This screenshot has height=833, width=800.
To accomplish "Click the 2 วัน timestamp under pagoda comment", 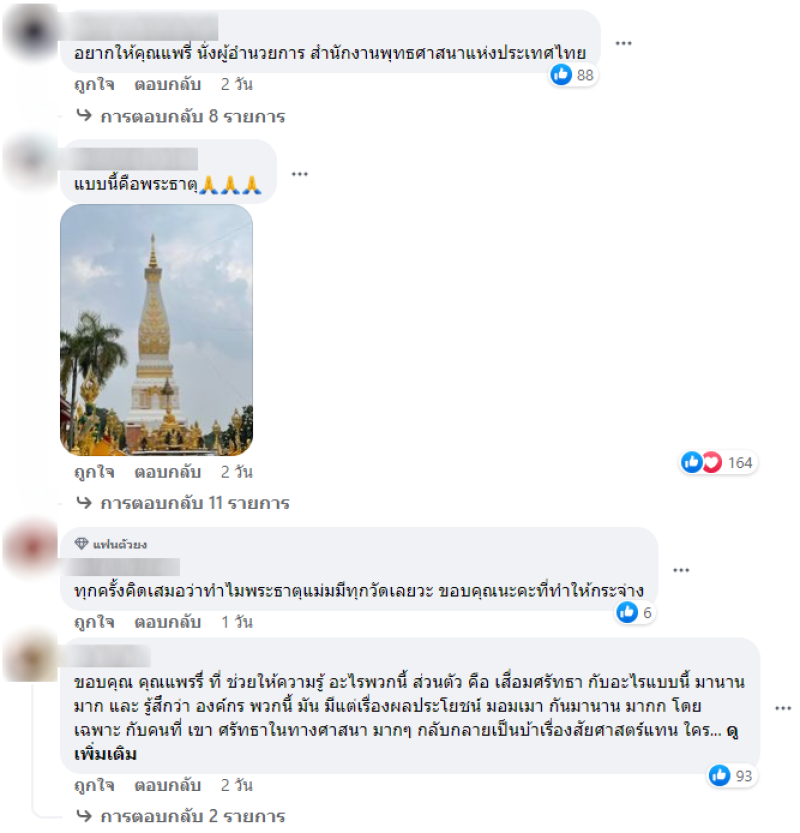I will pos(236,472).
